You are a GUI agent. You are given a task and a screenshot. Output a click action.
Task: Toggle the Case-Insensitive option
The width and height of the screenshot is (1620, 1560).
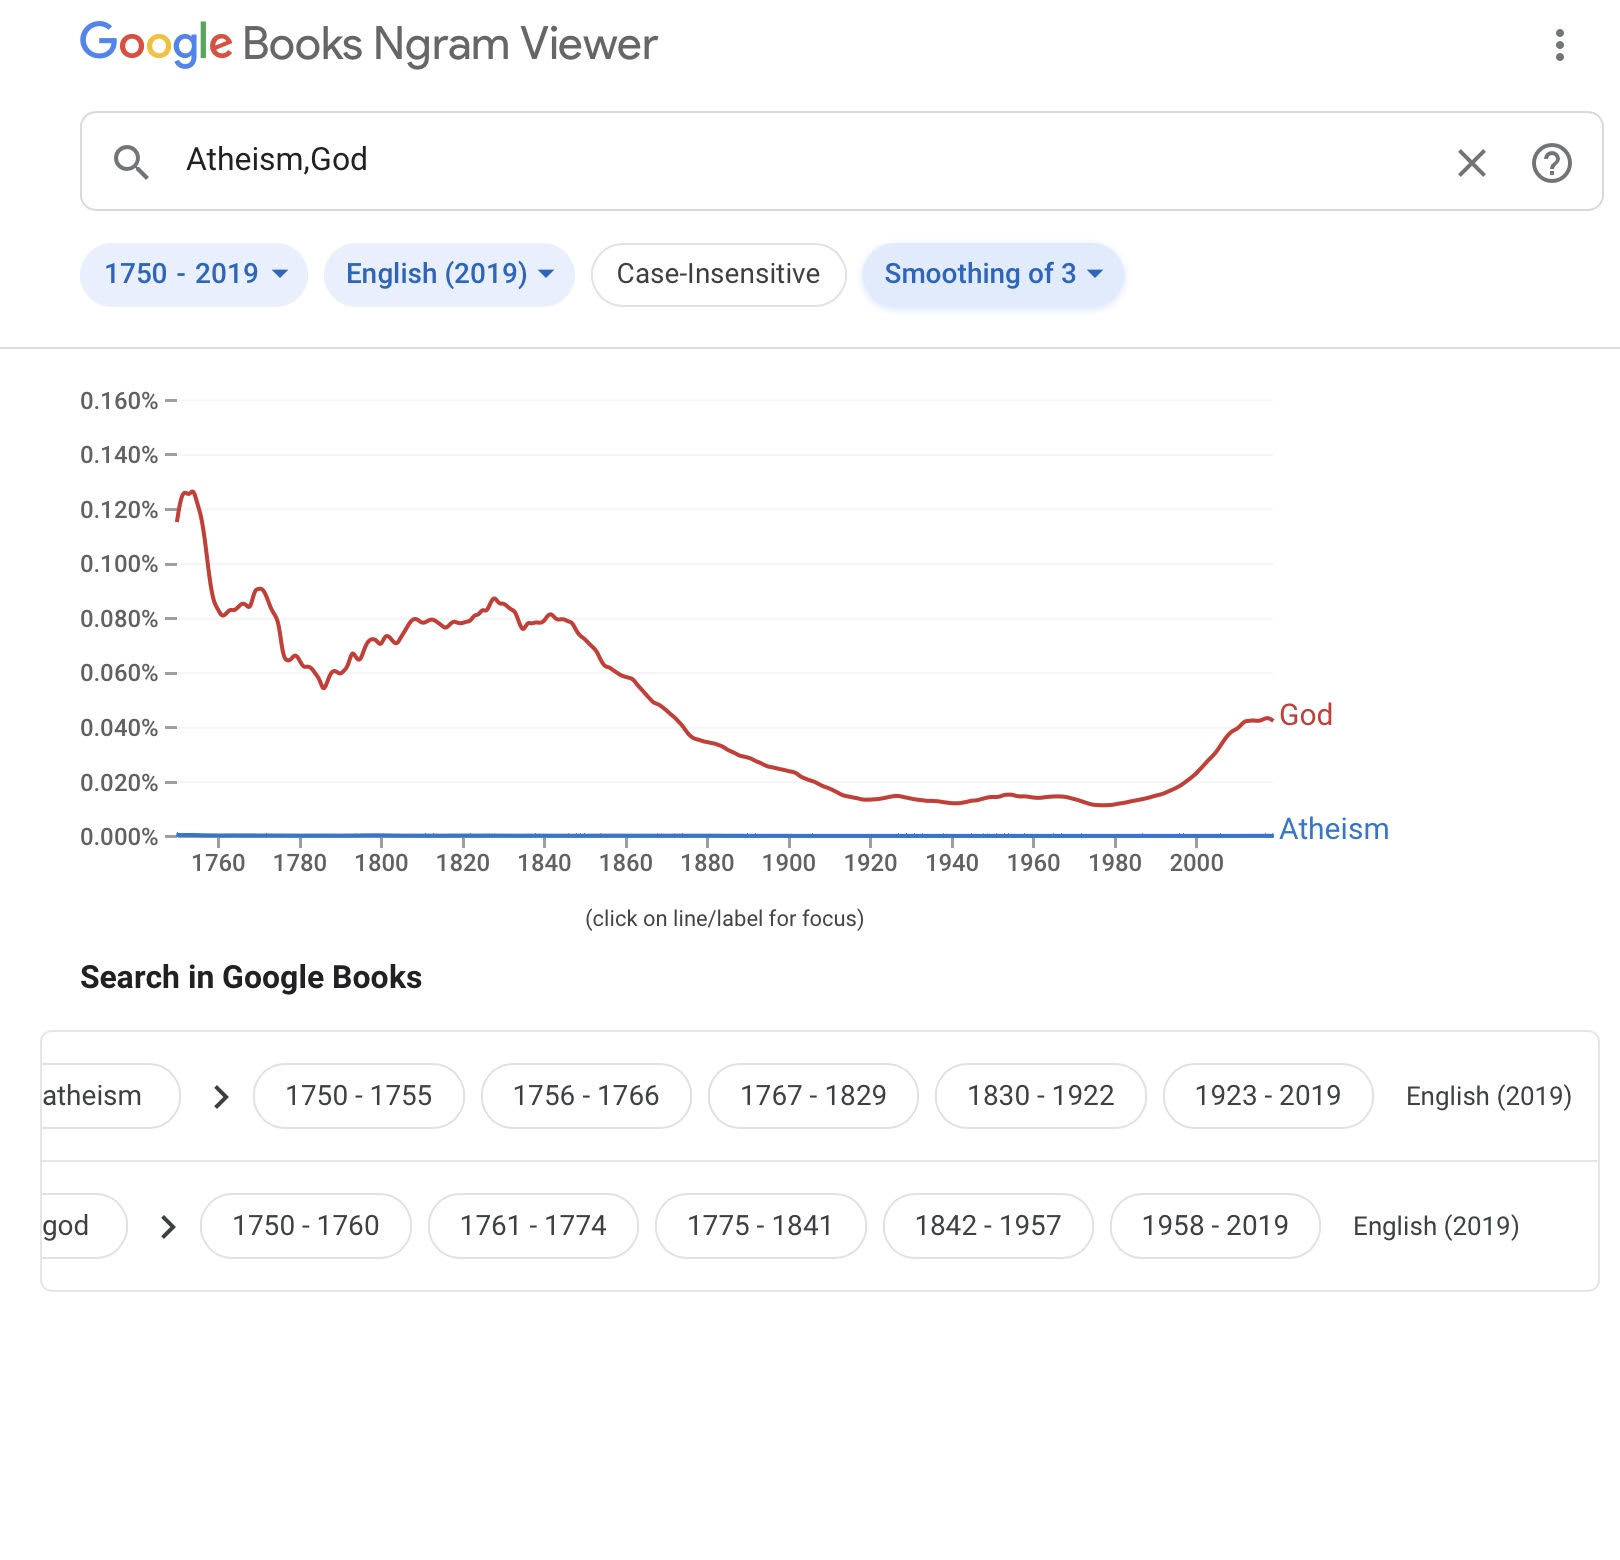click(x=718, y=274)
